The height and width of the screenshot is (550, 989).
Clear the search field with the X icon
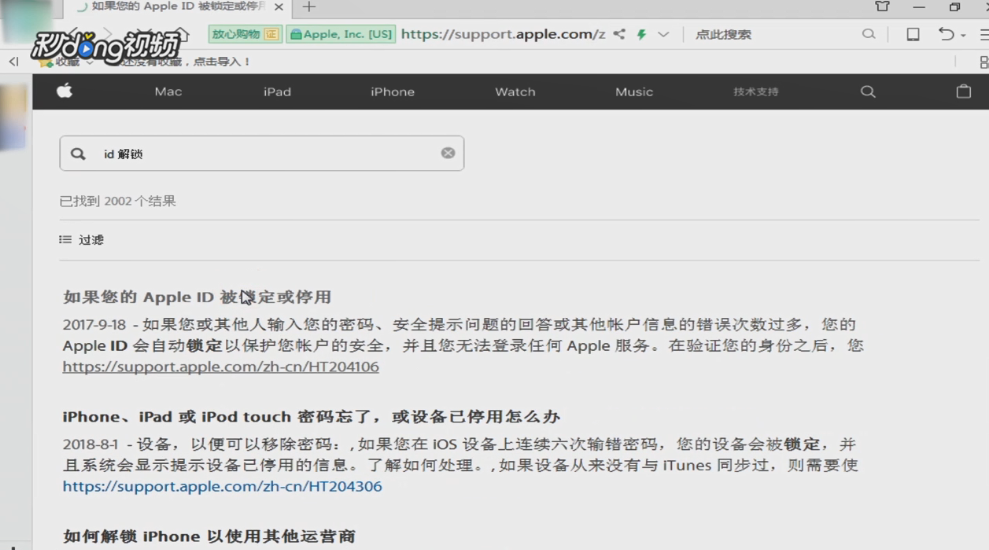tap(448, 153)
